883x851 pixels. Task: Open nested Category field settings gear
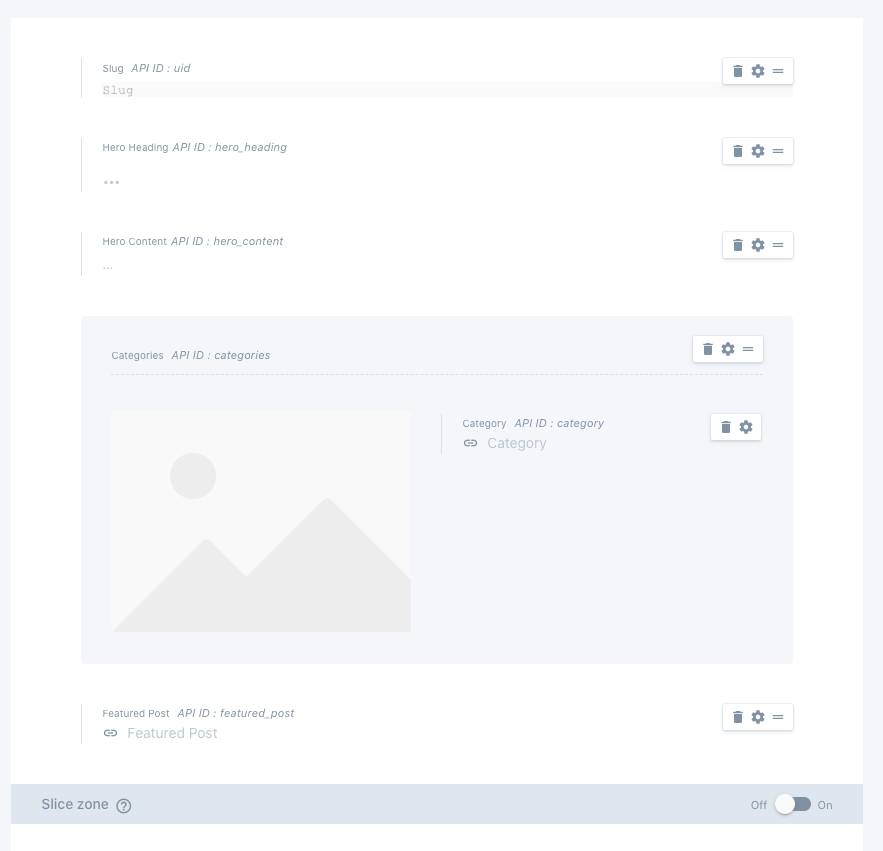coord(746,427)
